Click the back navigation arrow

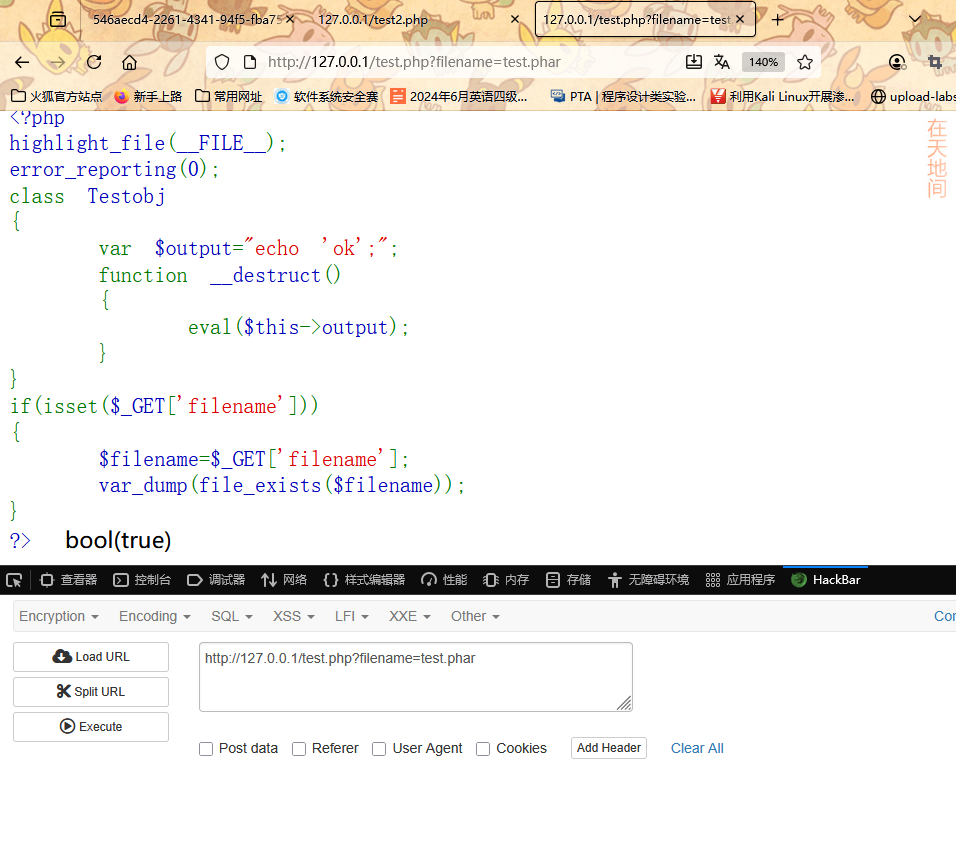22,62
